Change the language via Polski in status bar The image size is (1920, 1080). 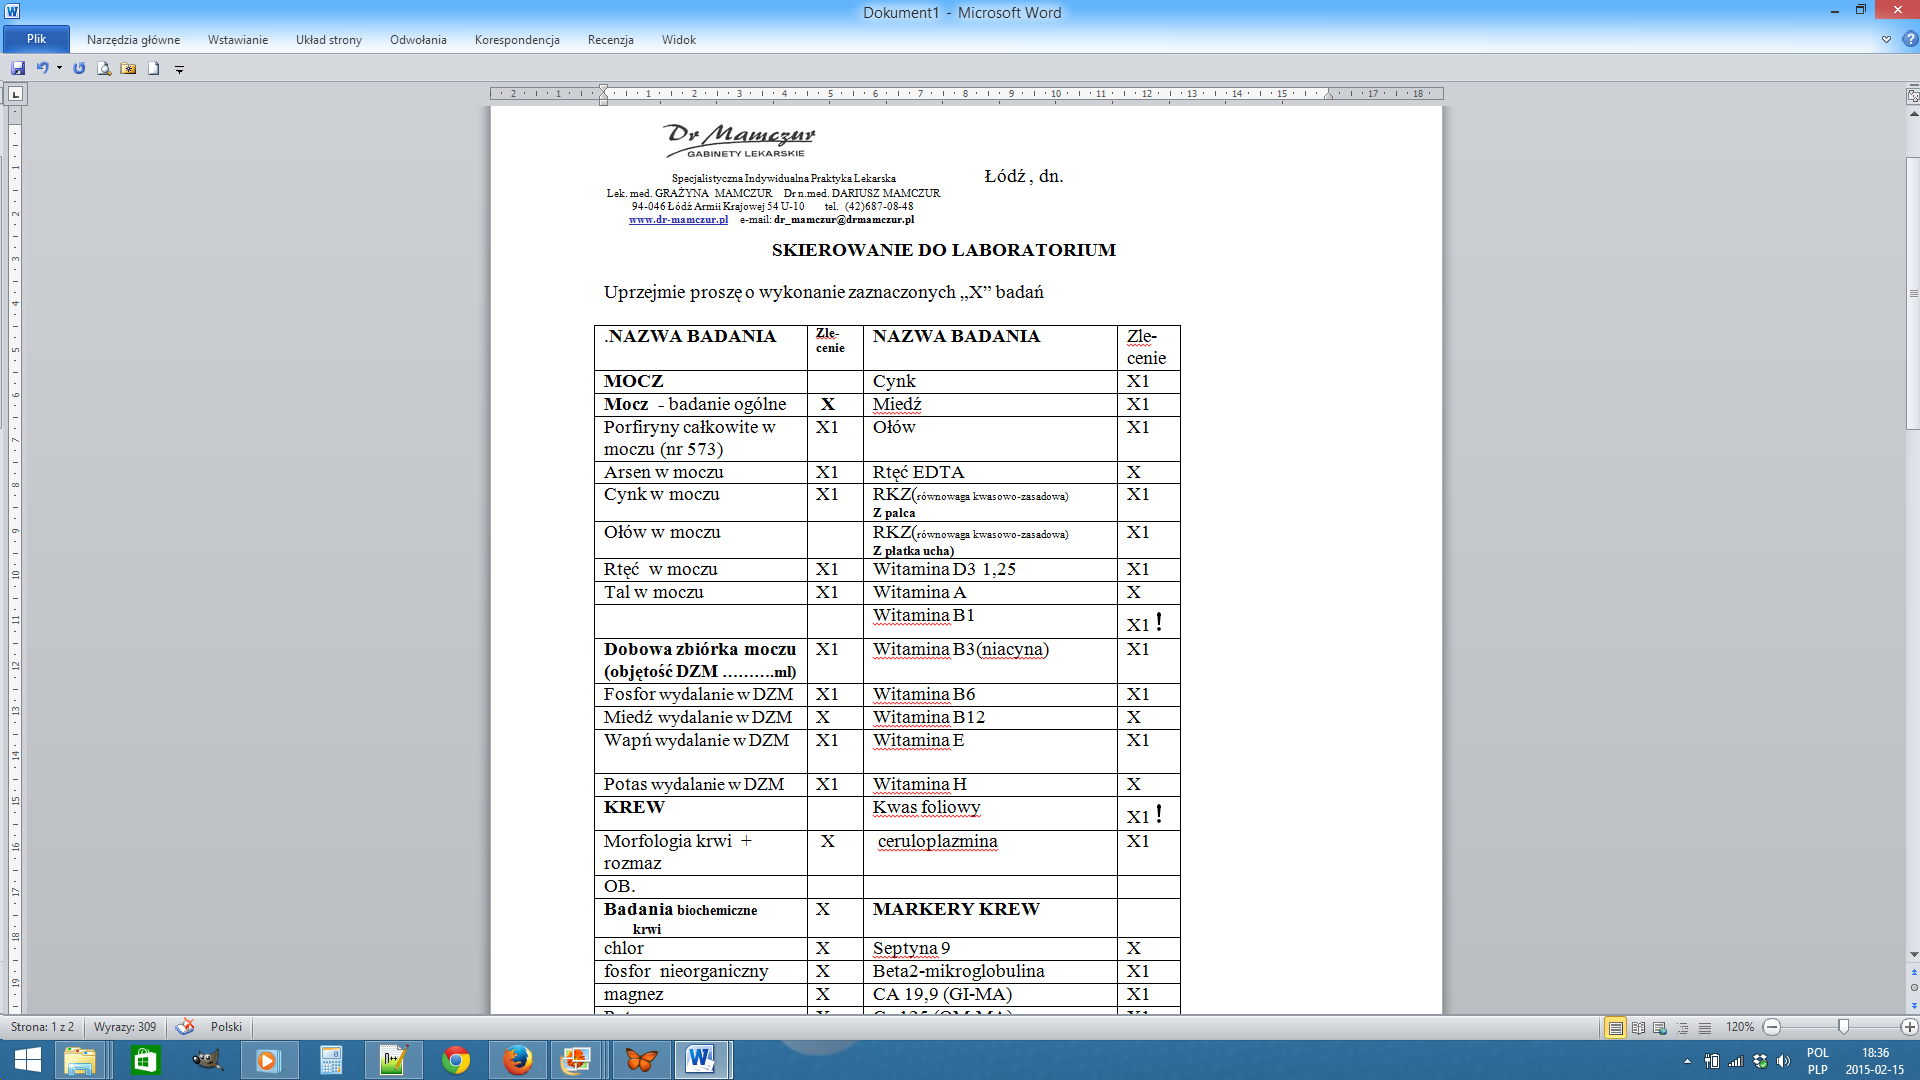(x=226, y=1027)
